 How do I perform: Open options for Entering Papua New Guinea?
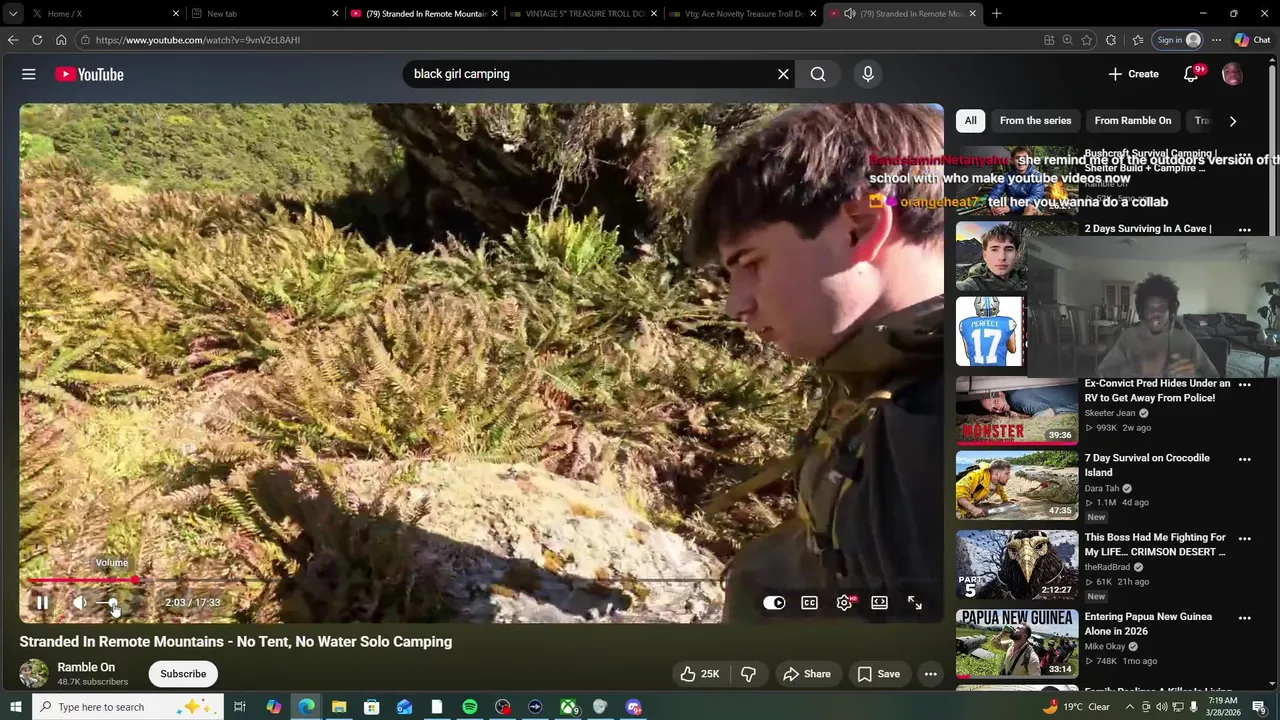pyautogui.click(x=1244, y=618)
